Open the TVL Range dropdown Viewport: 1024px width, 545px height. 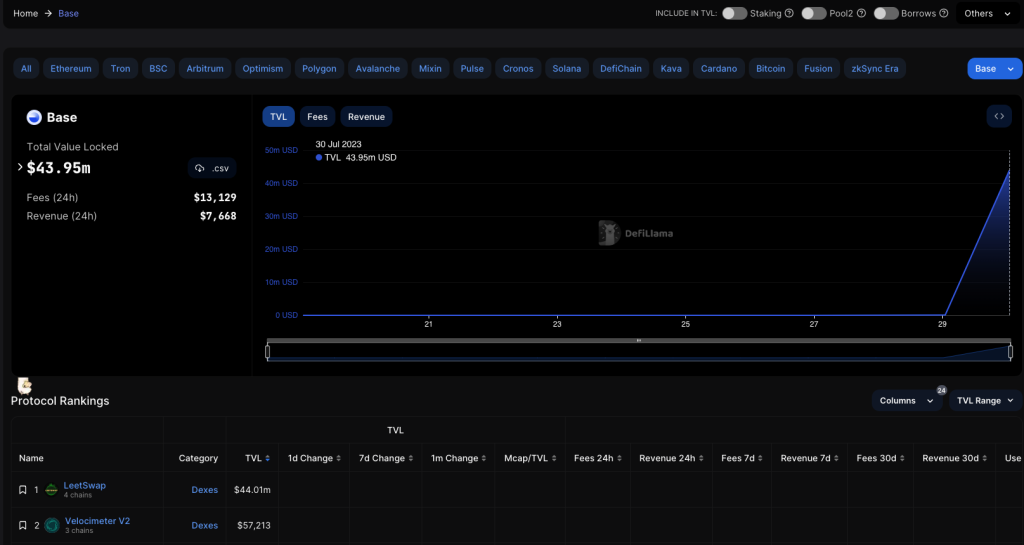point(985,401)
